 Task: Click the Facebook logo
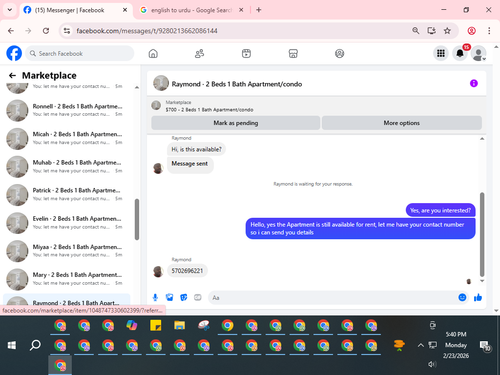[x=14, y=53]
